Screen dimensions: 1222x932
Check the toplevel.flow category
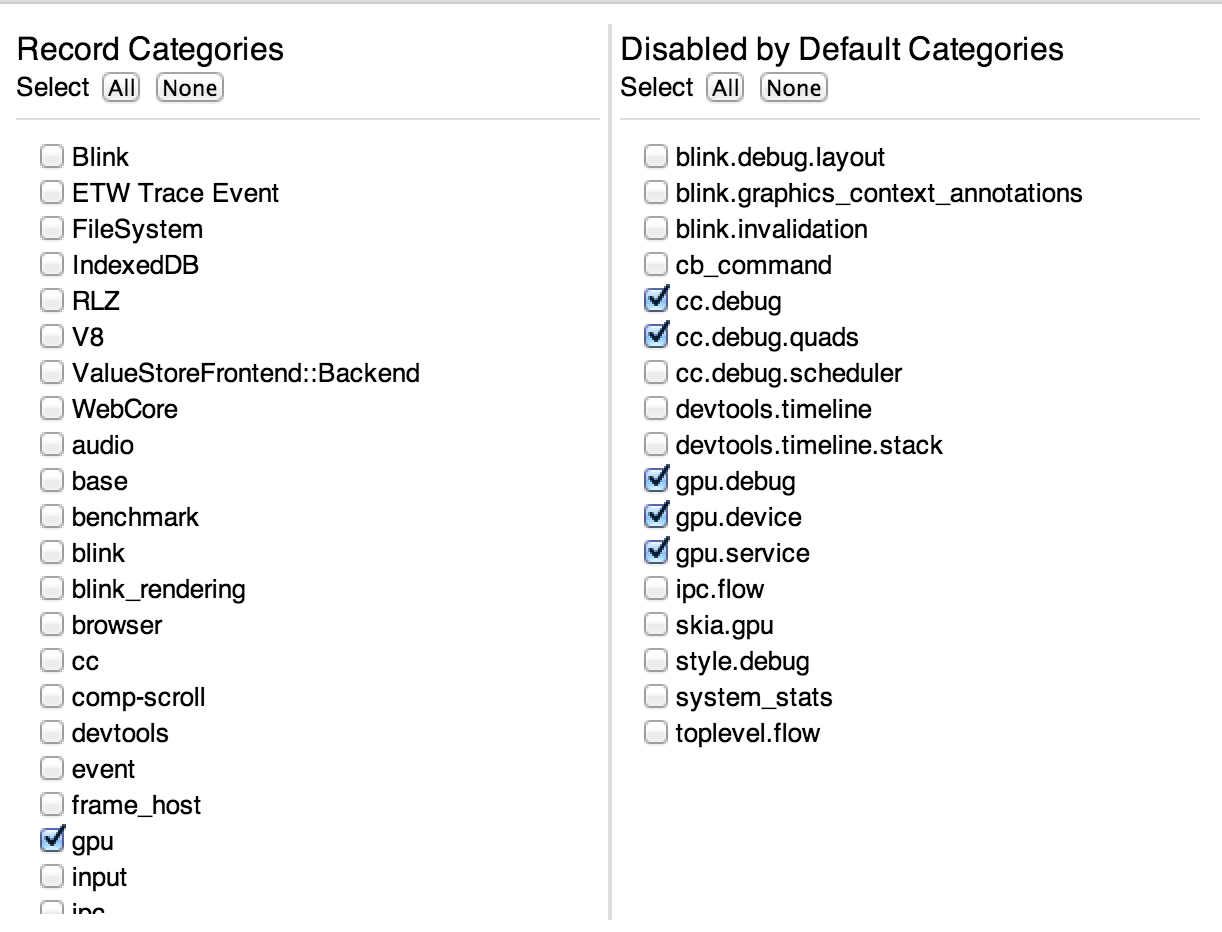[656, 733]
